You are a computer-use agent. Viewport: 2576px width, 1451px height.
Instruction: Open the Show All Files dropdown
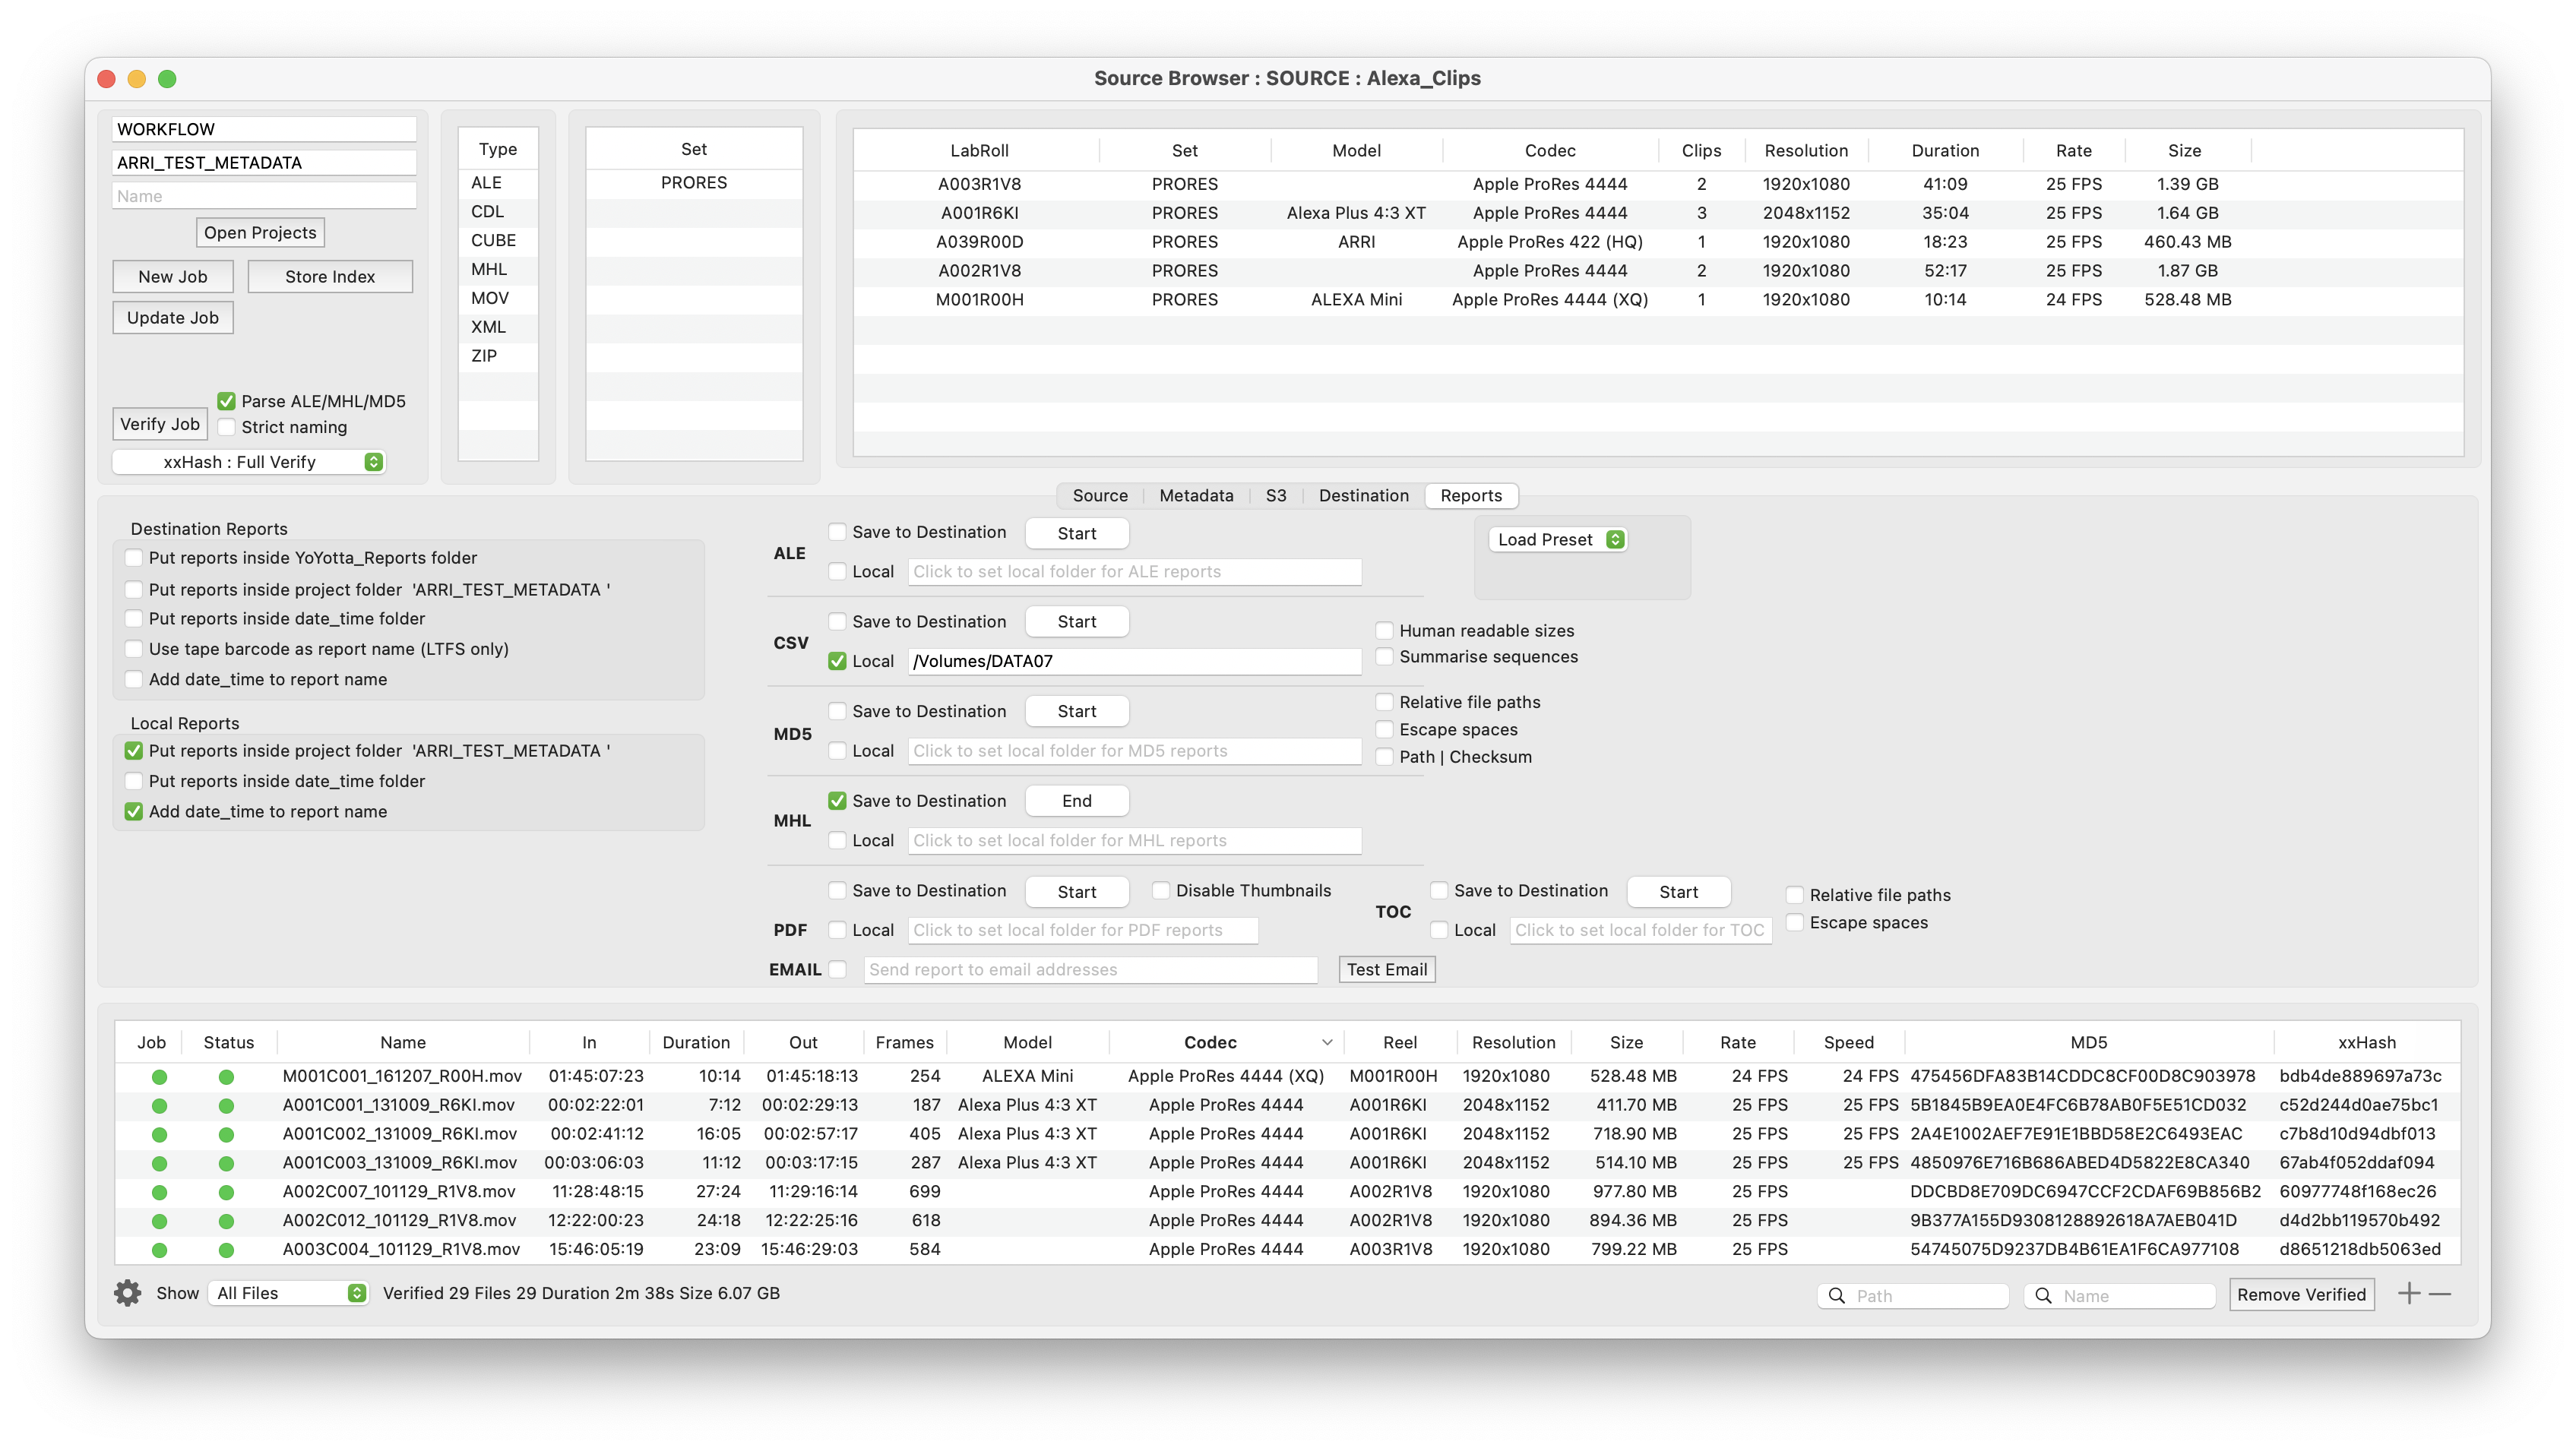click(288, 1293)
